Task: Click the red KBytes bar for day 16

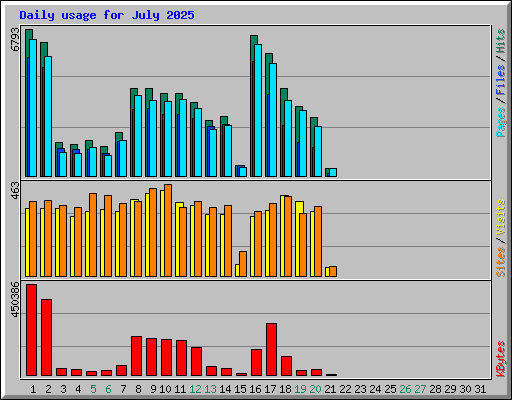Action: (257, 363)
